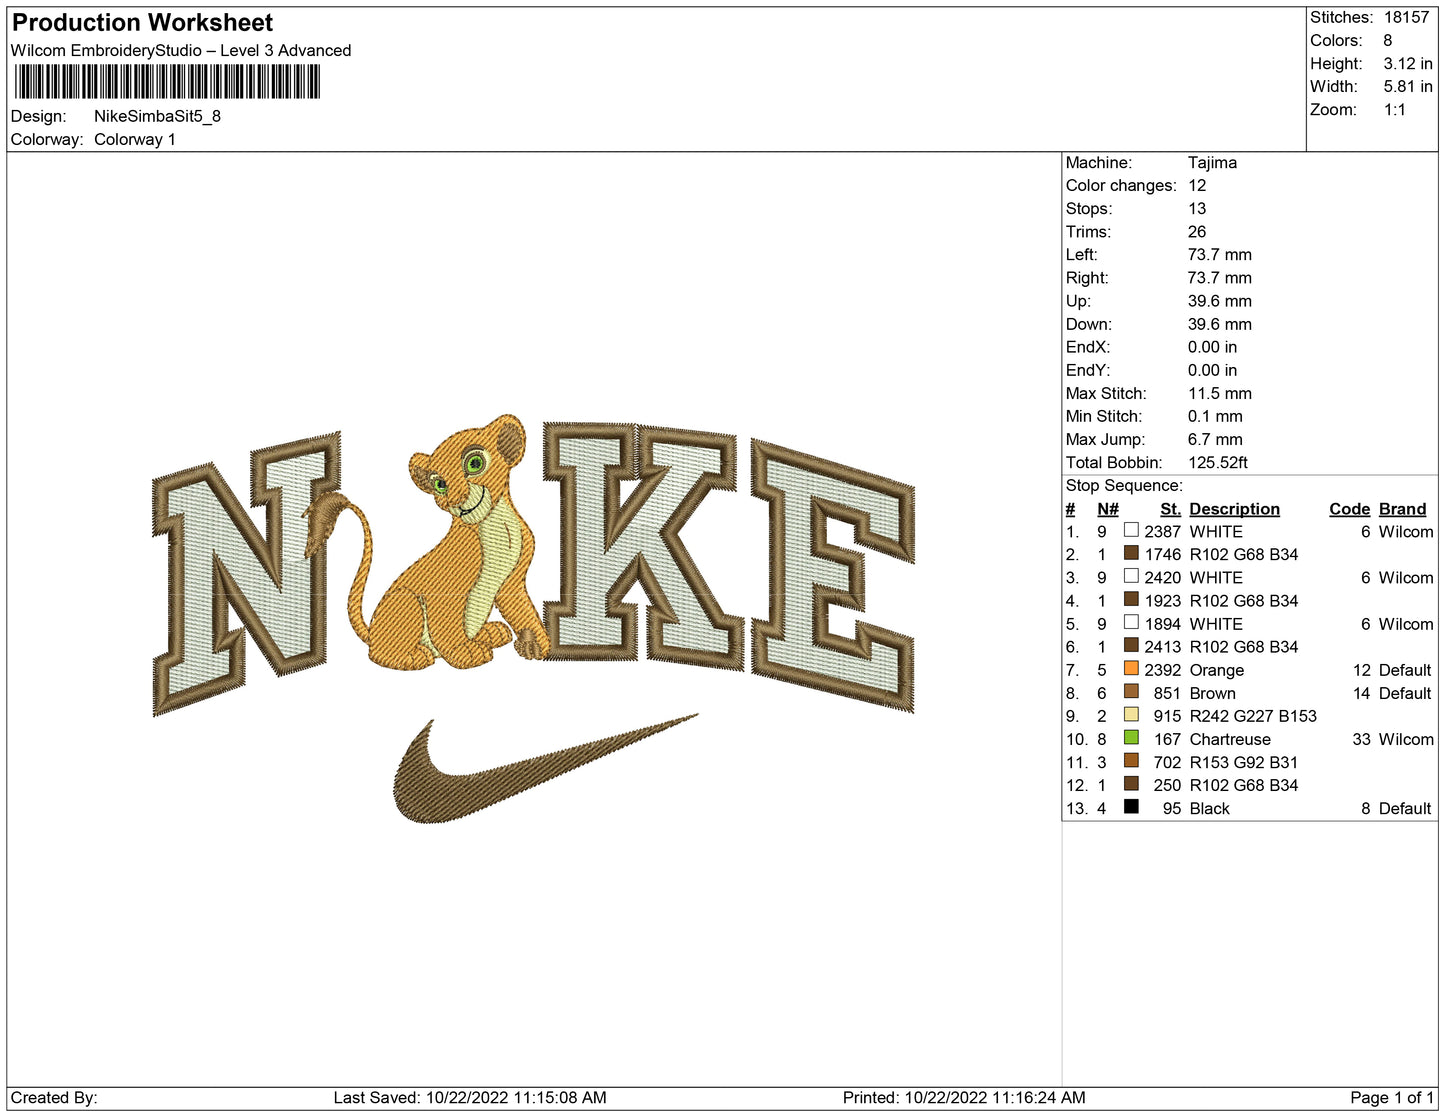Image resolution: width=1445 pixels, height=1112 pixels.
Task: Click the Max Jump value "6.7 mm"
Action: pyautogui.click(x=1215, y=440)
